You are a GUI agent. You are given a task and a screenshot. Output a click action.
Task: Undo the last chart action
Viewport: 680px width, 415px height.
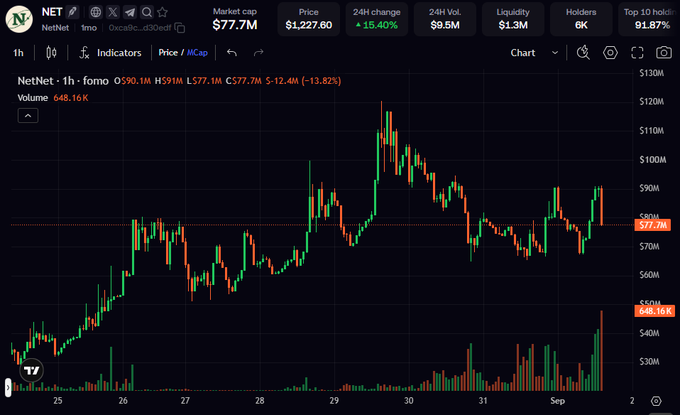coord(232,53)
